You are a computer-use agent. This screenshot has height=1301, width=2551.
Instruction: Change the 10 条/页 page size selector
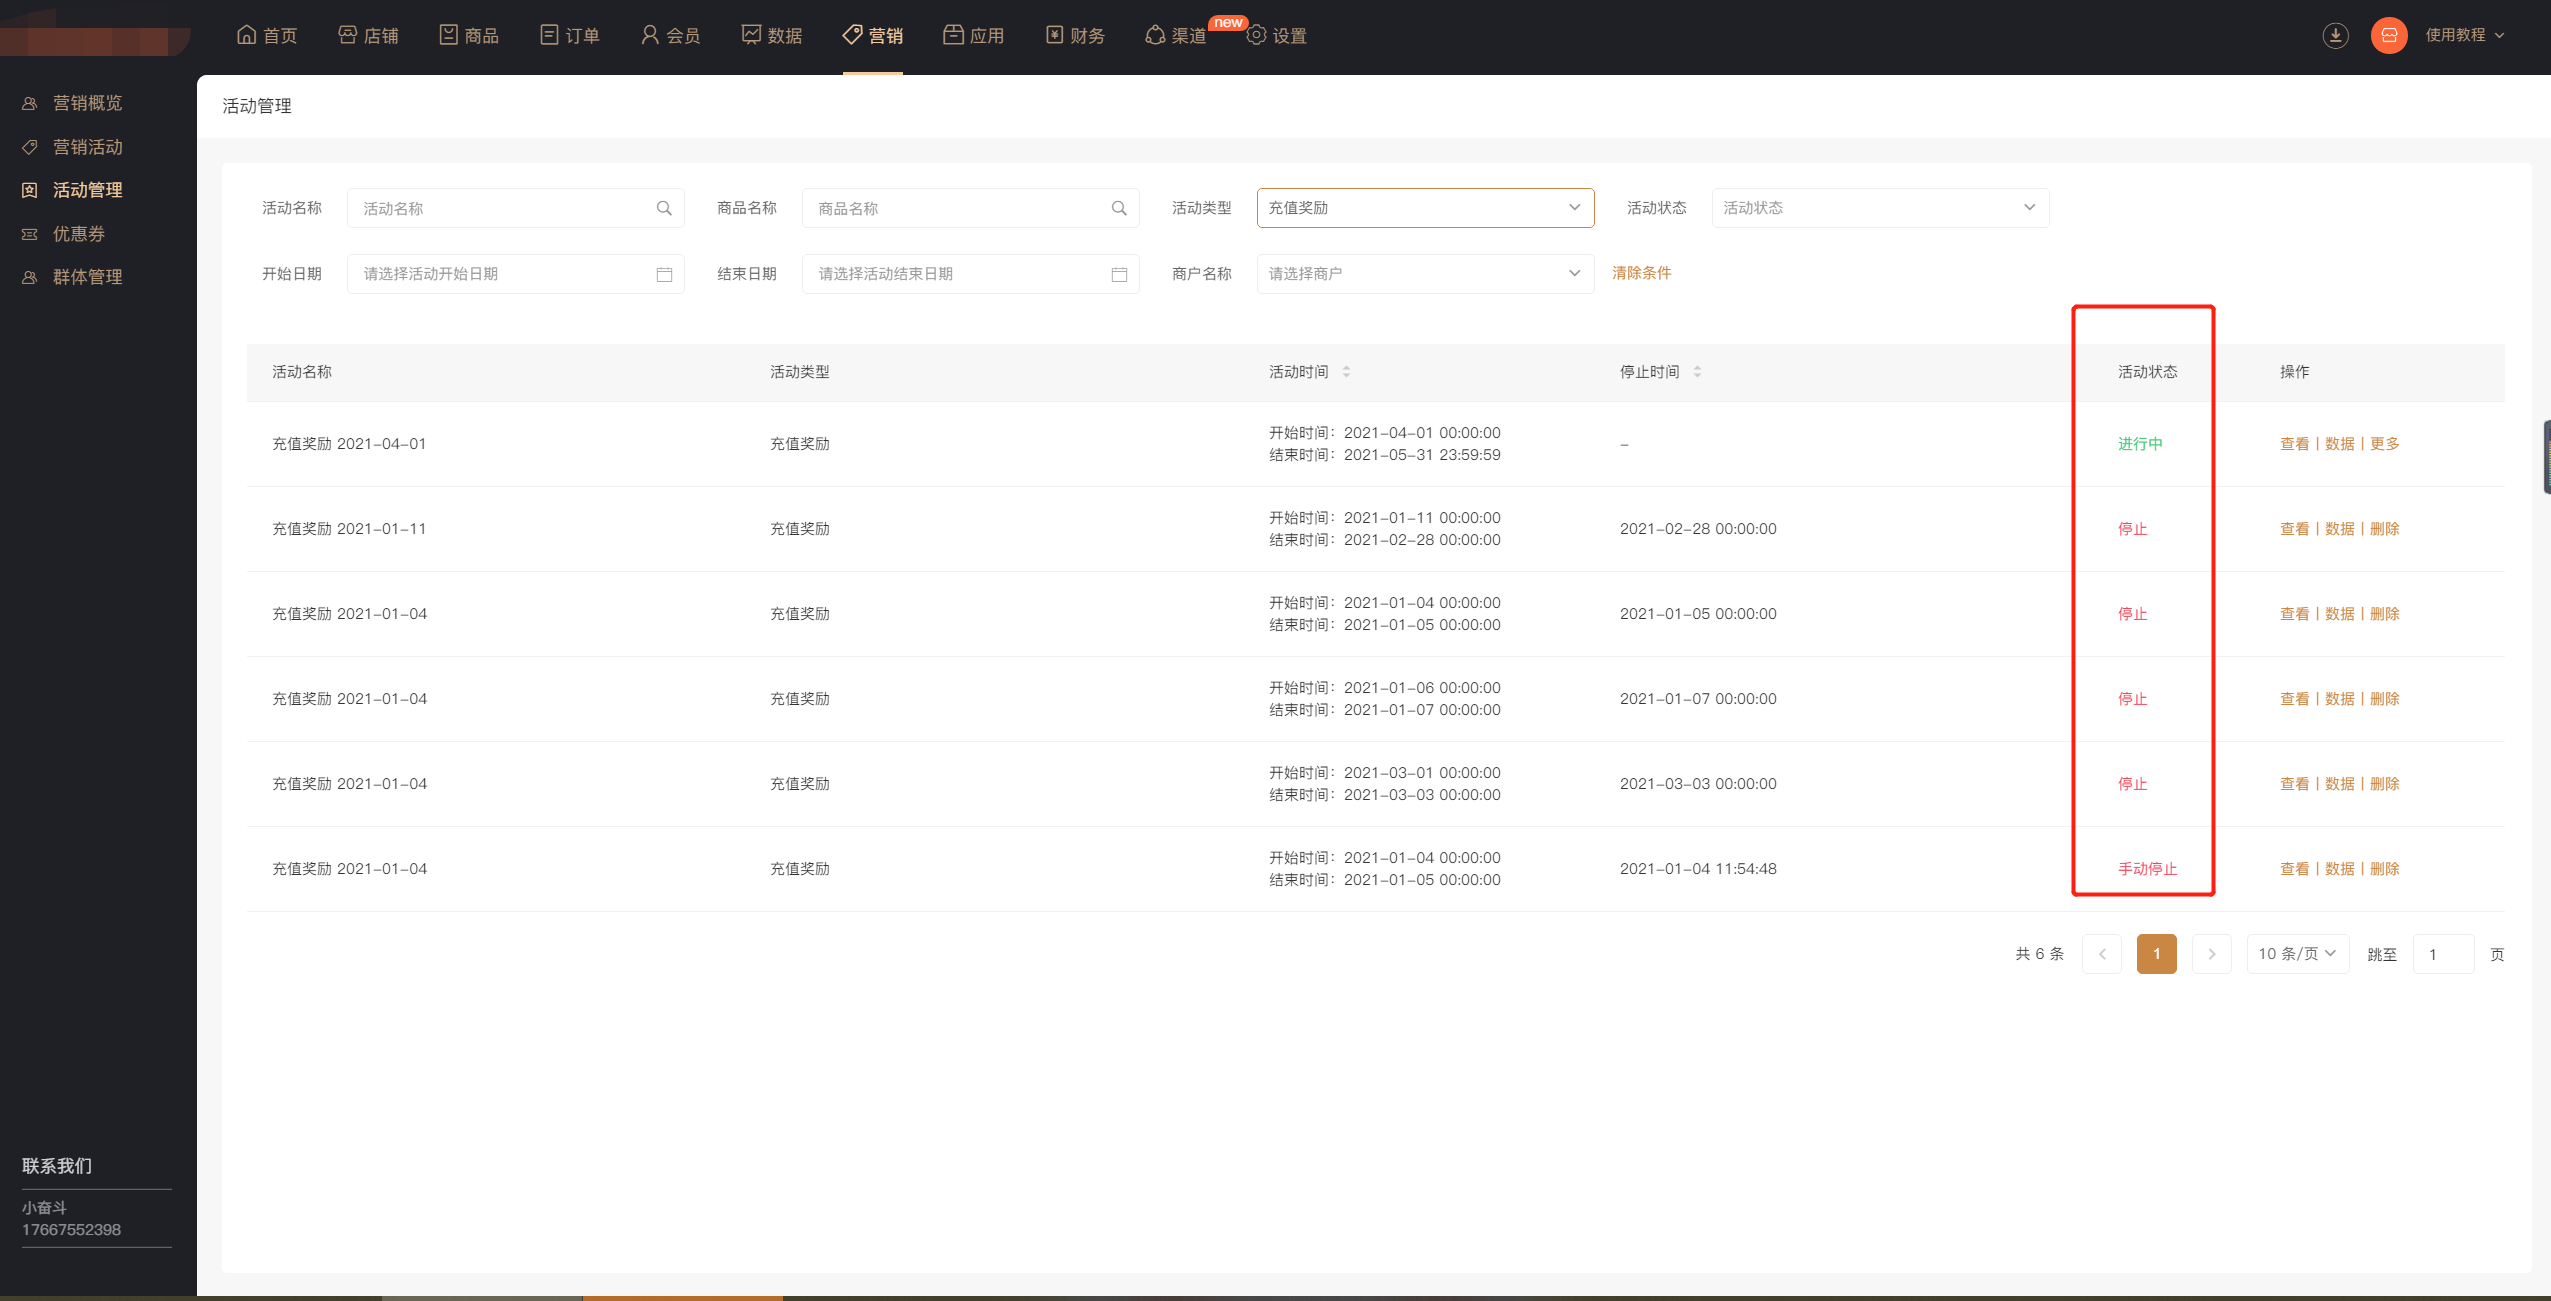[2296, 954]
